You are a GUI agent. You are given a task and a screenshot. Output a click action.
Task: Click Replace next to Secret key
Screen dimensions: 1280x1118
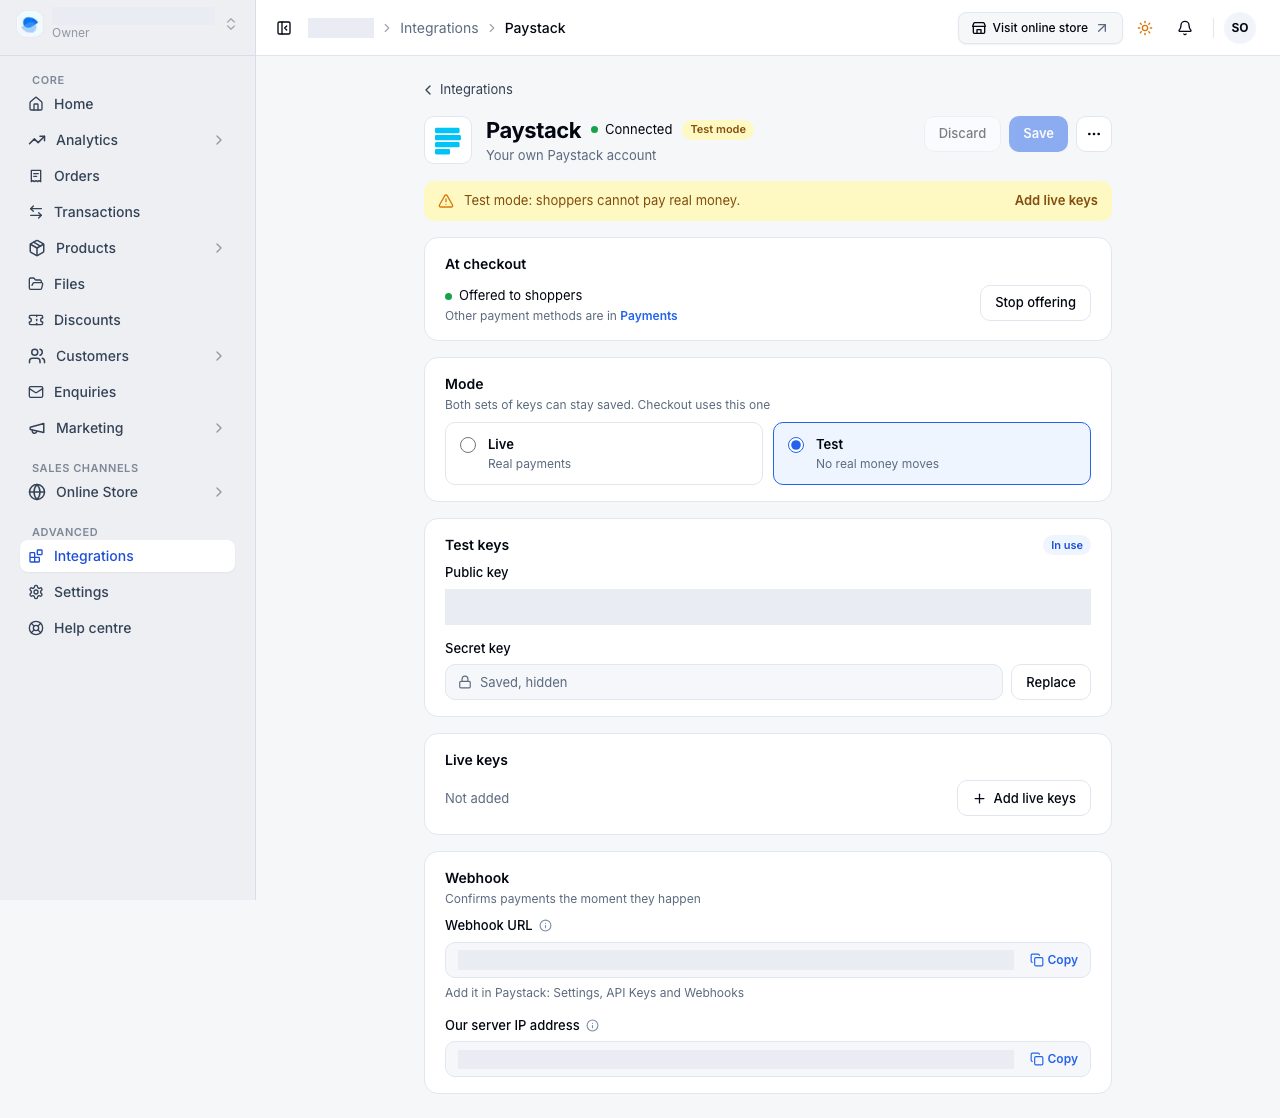(1050, 682)
